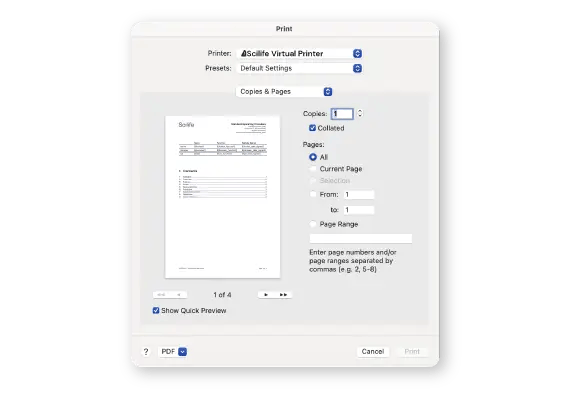Open the Printer dropdown showing Scilife Virtual Printer
The width and height of the screenshot is (570, 401).
pyautogui.click(x=299, y=53)
